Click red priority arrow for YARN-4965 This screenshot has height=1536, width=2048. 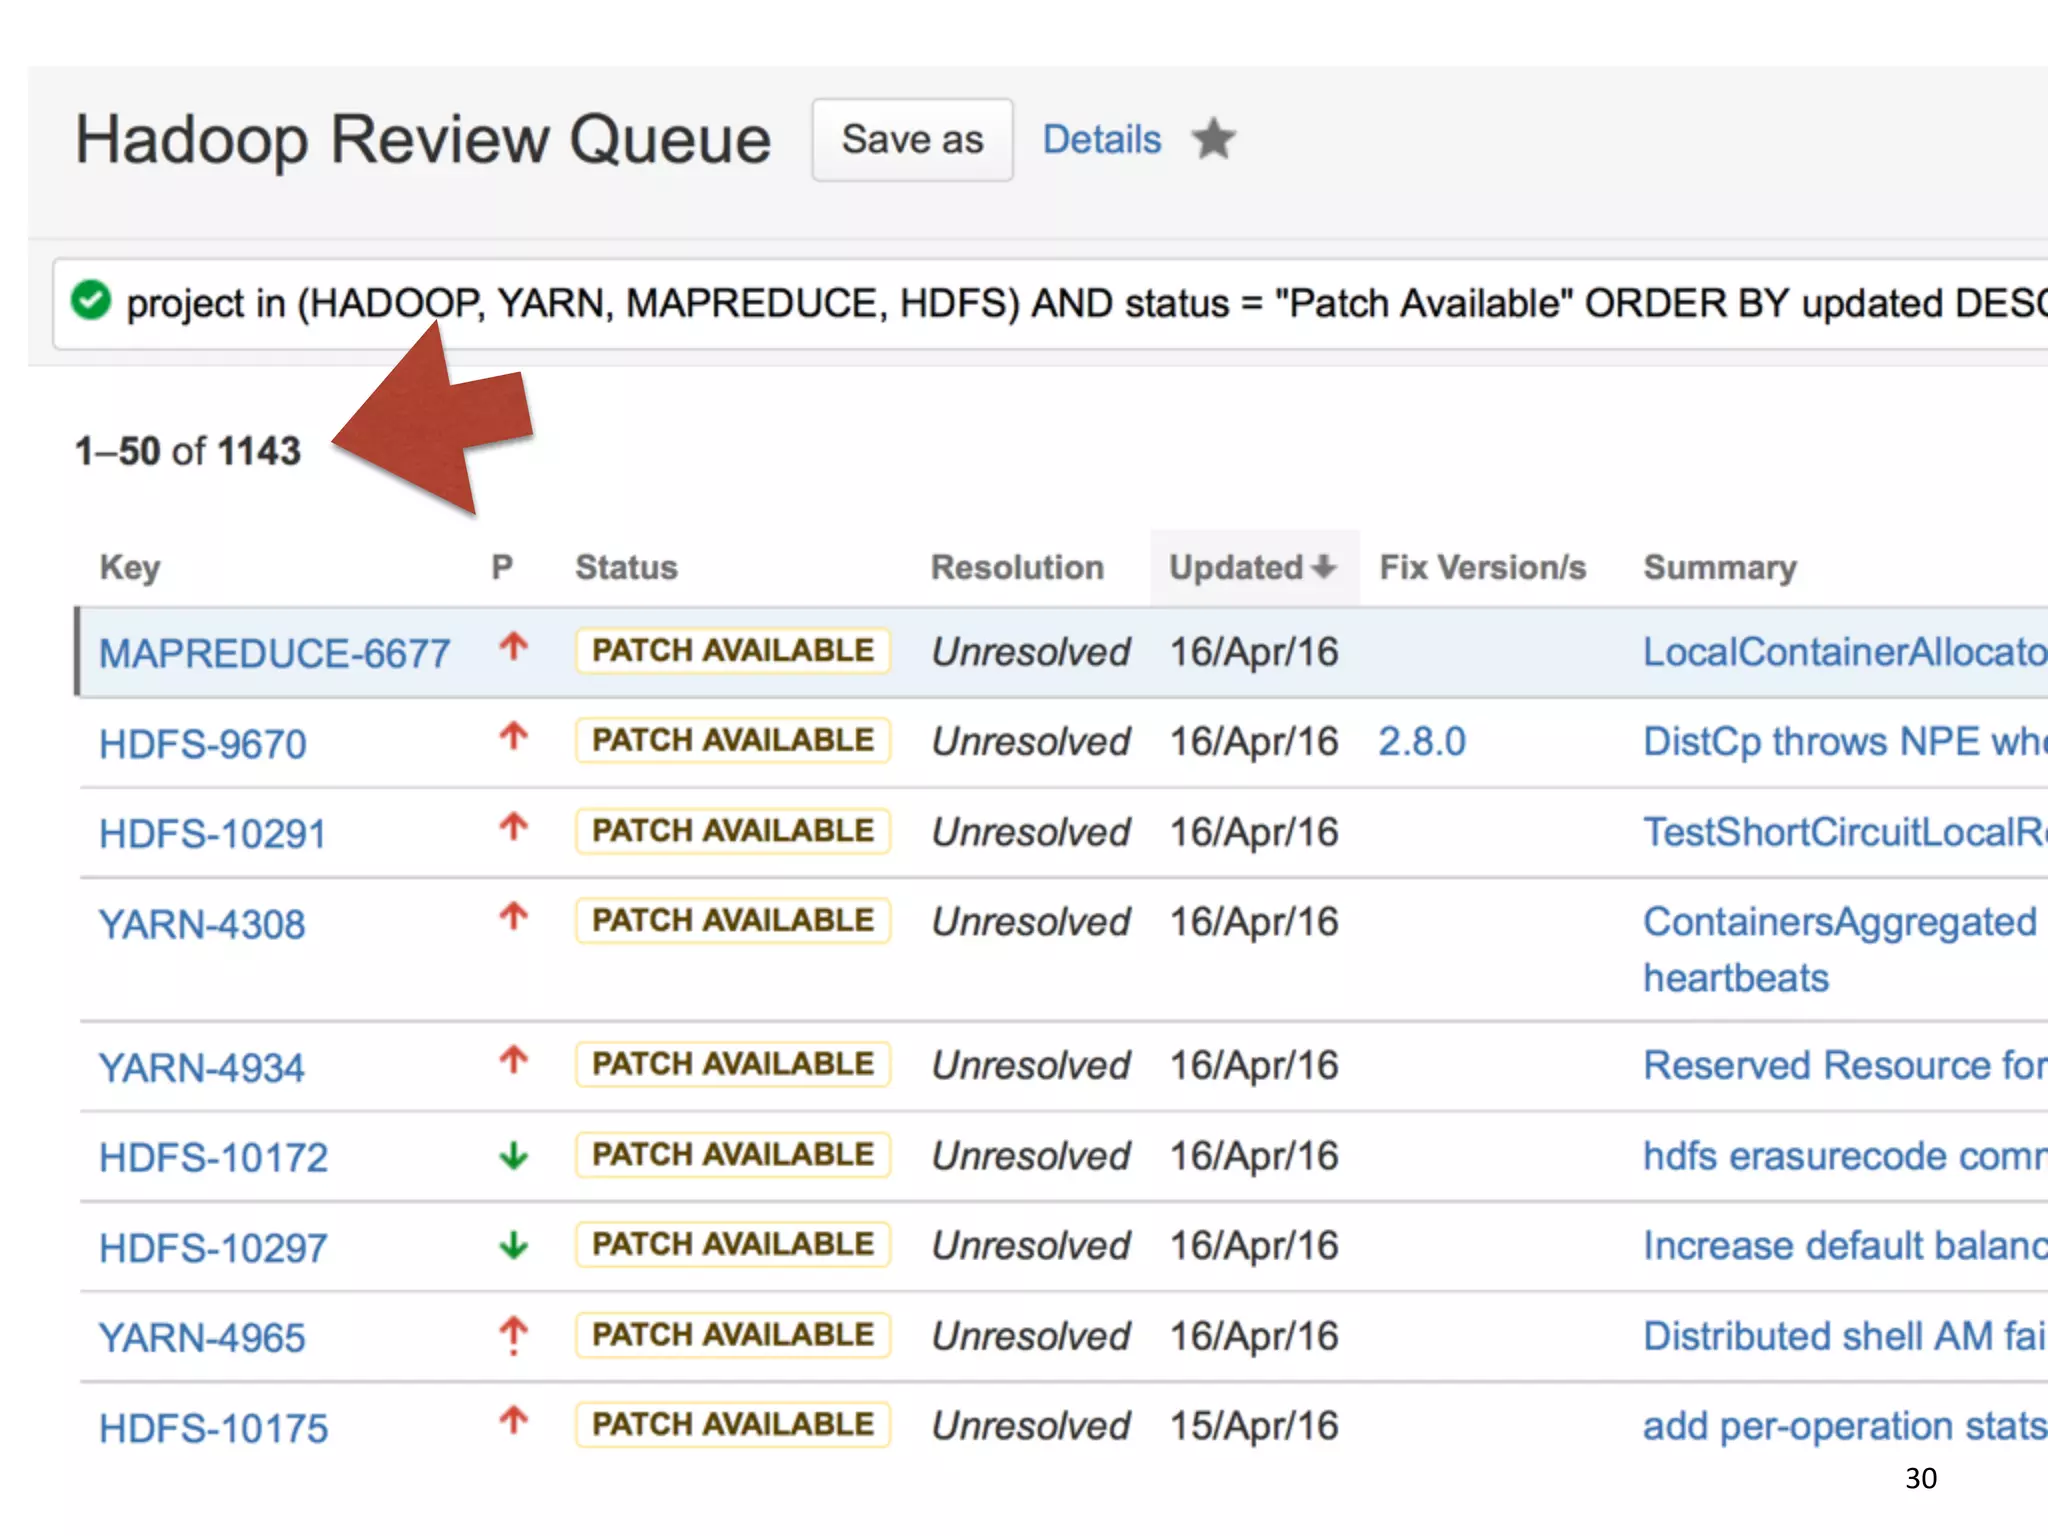click(513, 1335)
